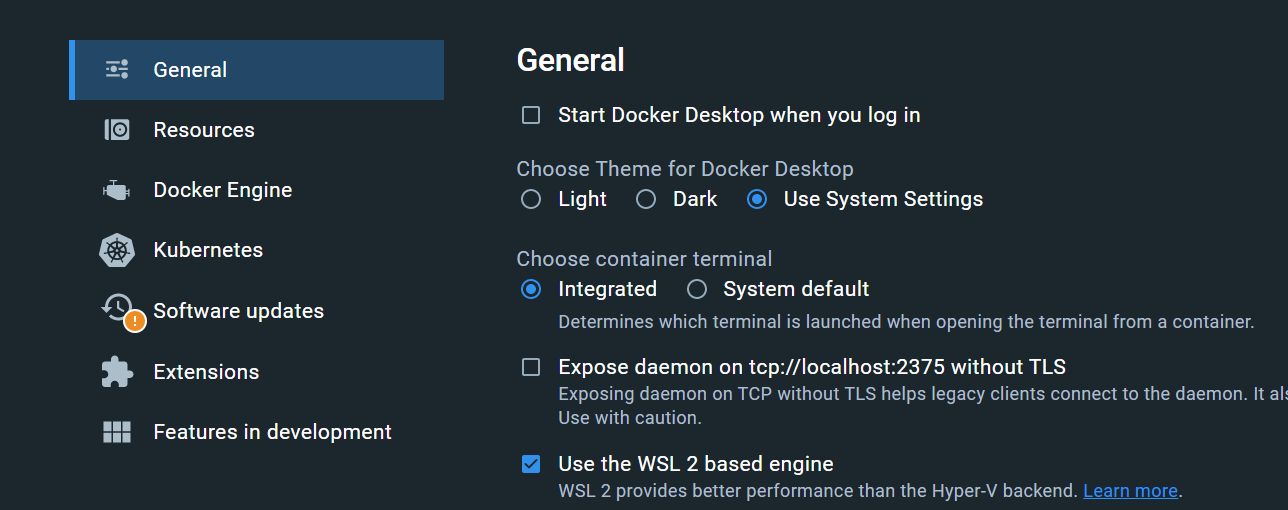This screenshot has height=510, width=1288.
Task: Open Features in development section
Action: [257, 432]
